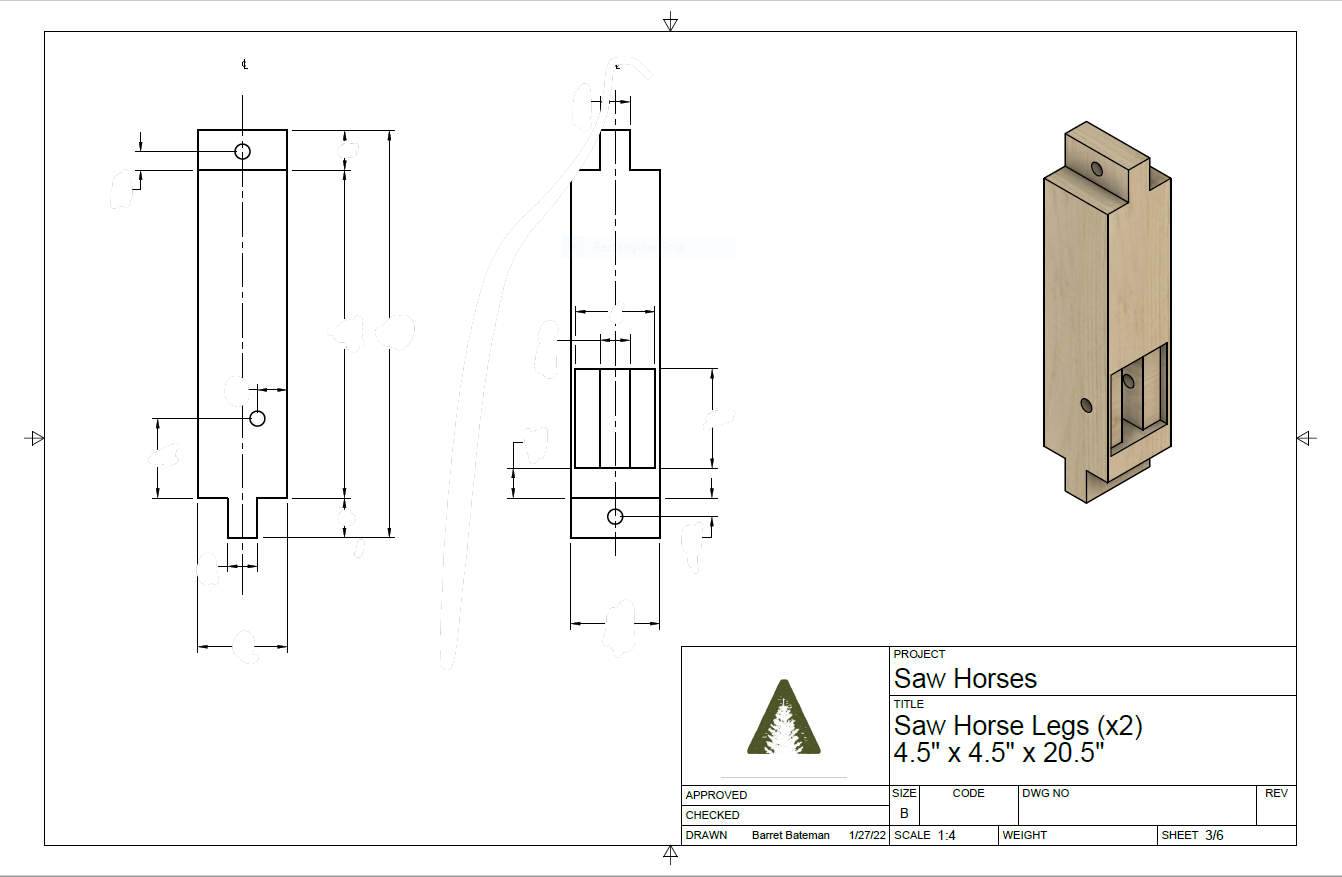Select the top center alignment arrow
Viewport: 1342px width, 877px height.
point(670,17)
